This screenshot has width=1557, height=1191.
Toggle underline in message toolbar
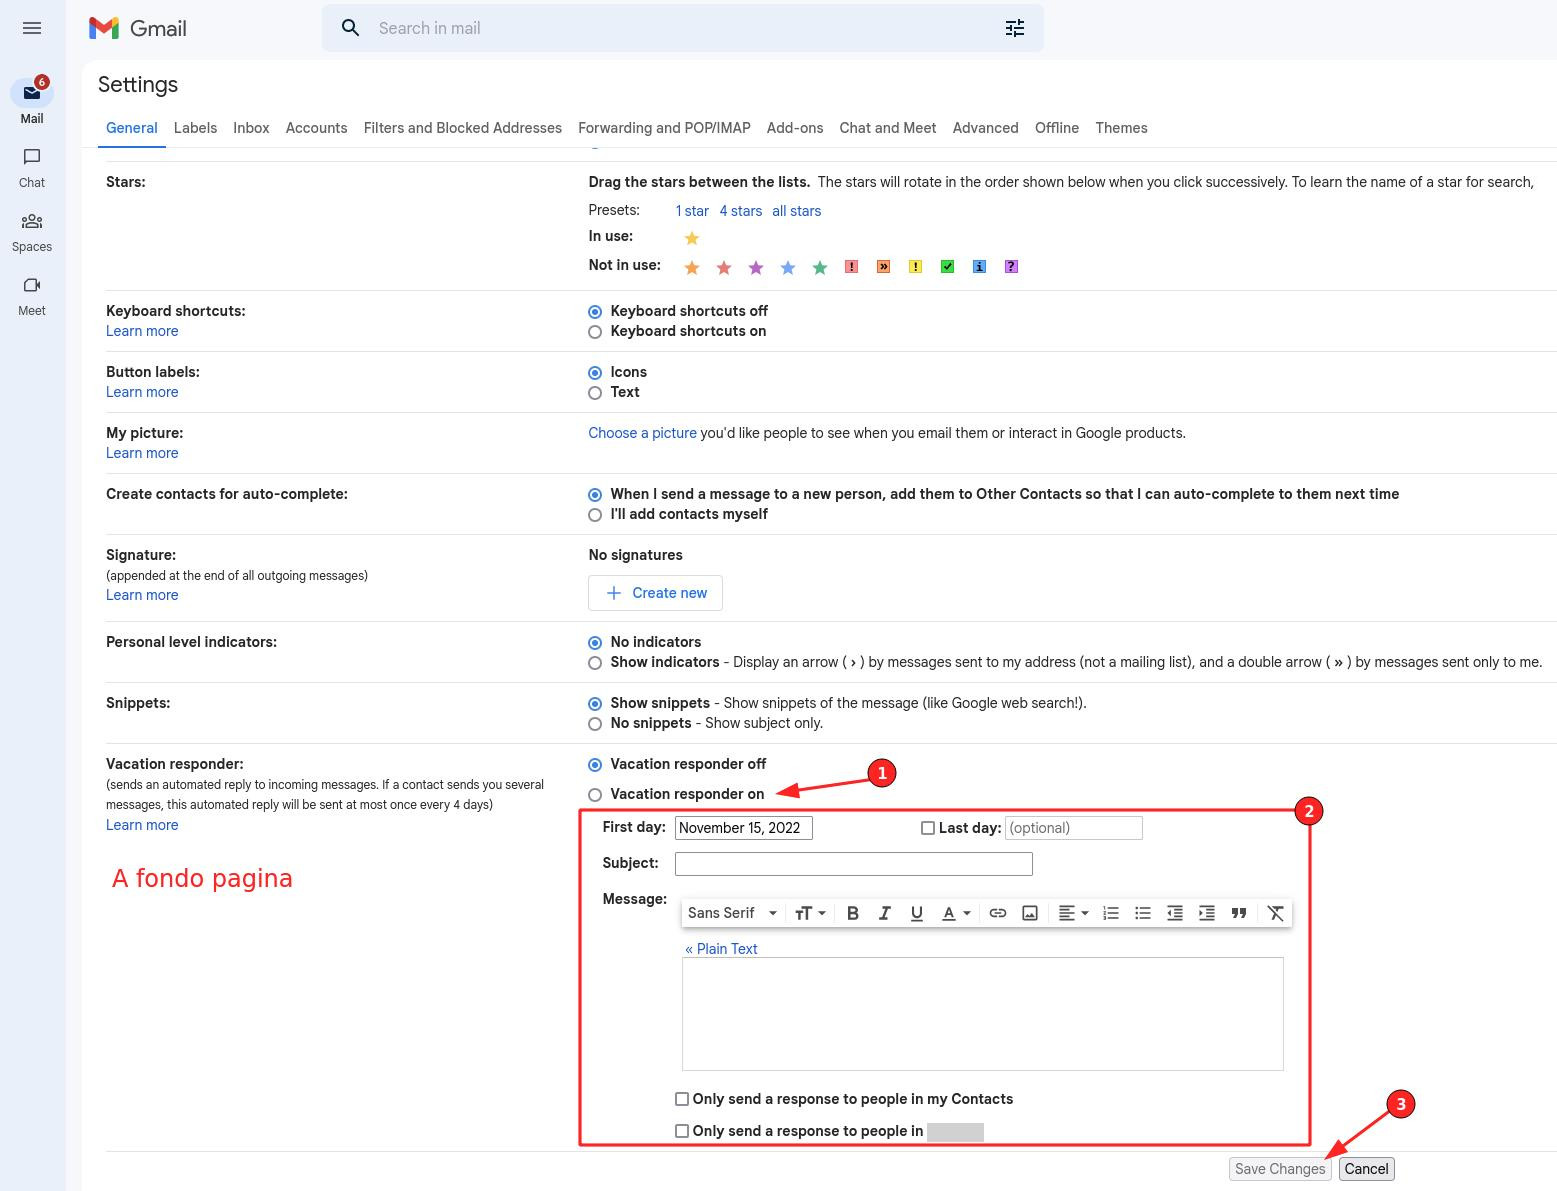tap(917, 913)
